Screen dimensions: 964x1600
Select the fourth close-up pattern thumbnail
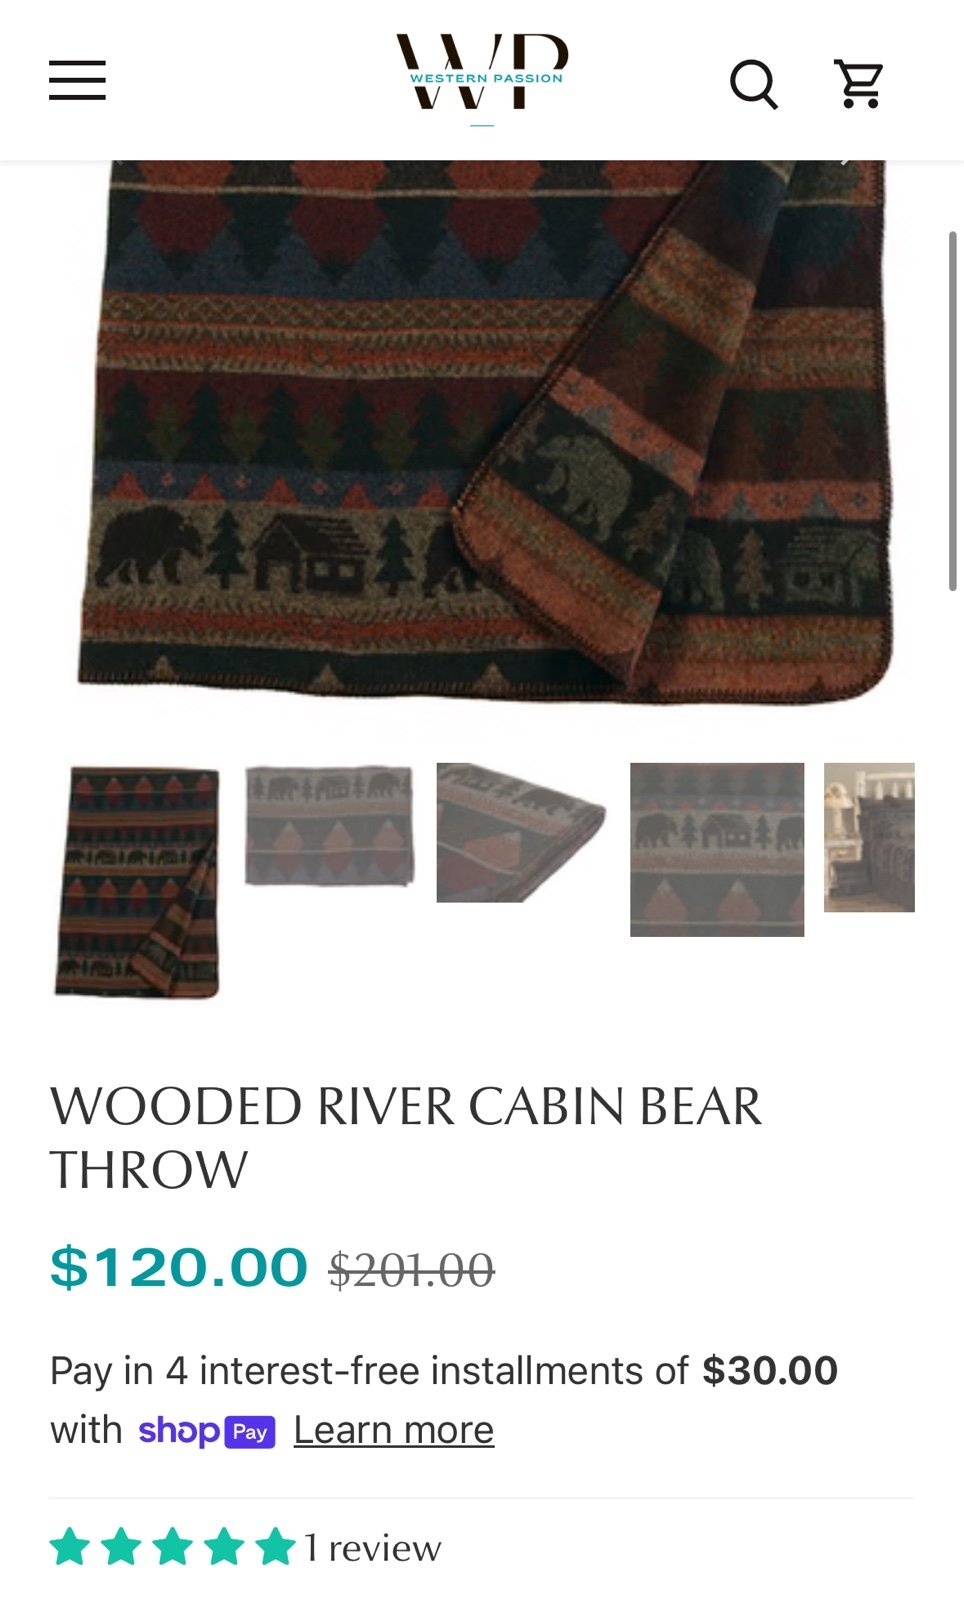pyautogui.click(x=717, y=850)
